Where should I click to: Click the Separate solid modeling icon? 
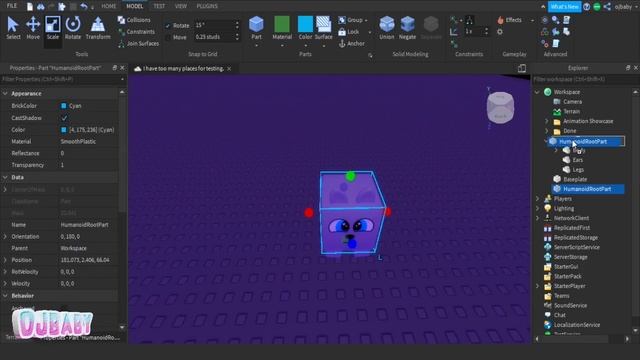pos(431,28)
